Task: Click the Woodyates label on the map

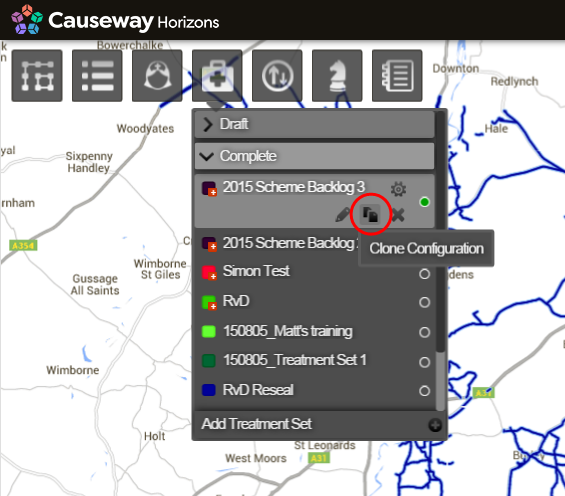Action: click(145, 129)
